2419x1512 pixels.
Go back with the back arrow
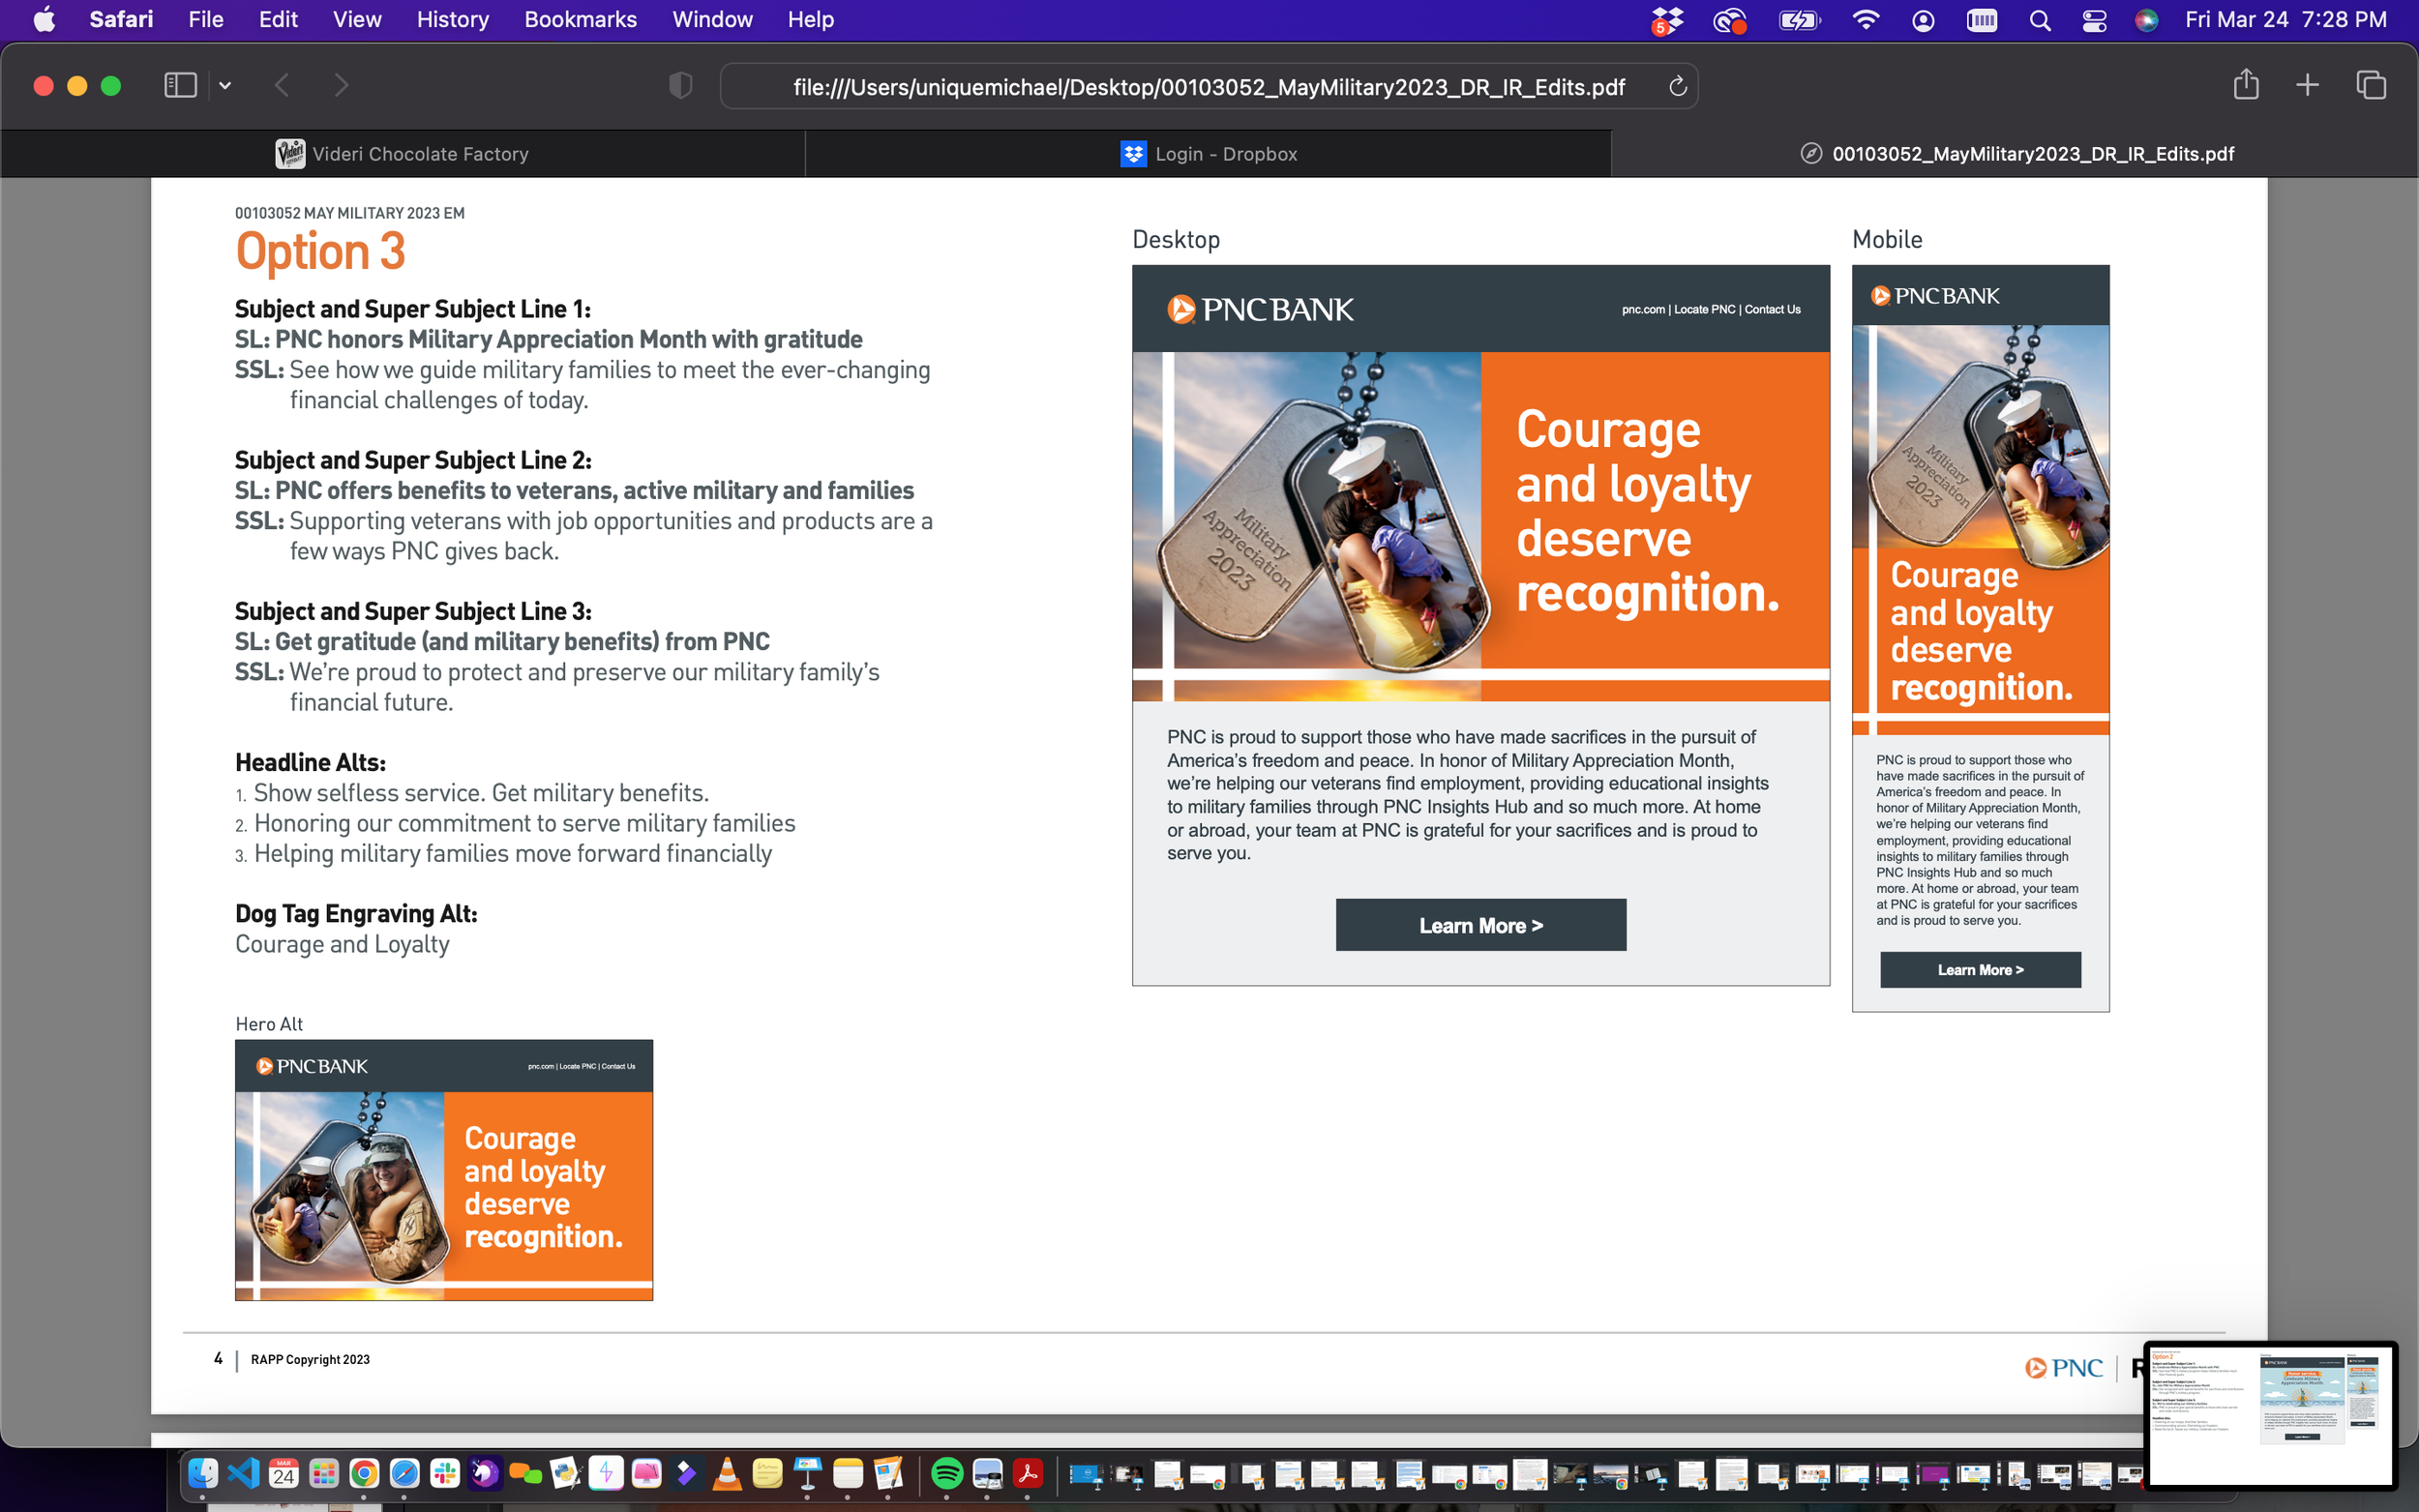click(282, 86)
